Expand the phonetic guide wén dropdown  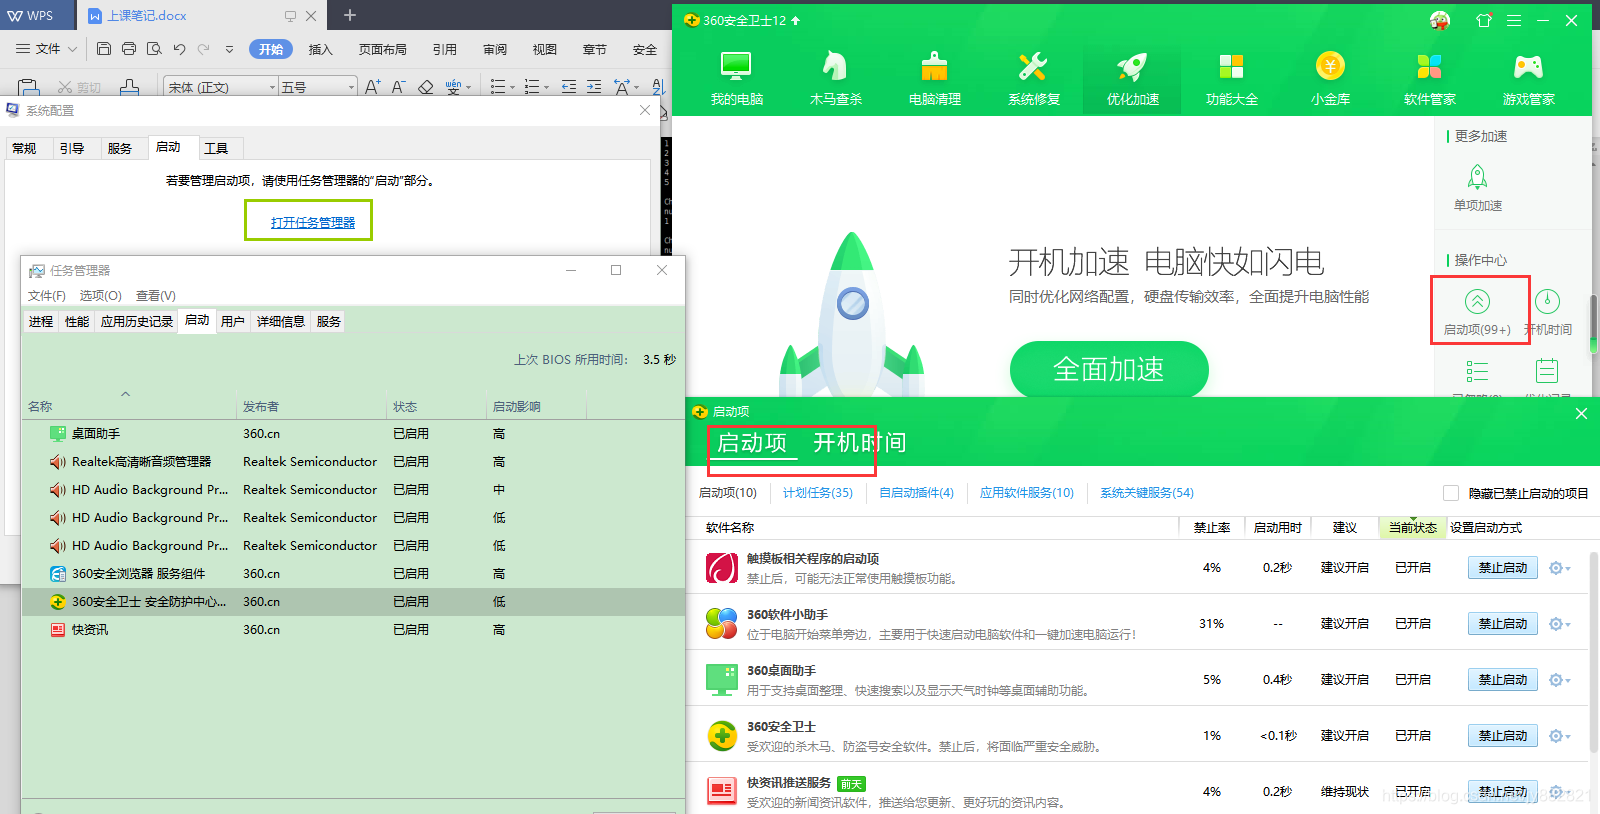(x=468, y=88)
